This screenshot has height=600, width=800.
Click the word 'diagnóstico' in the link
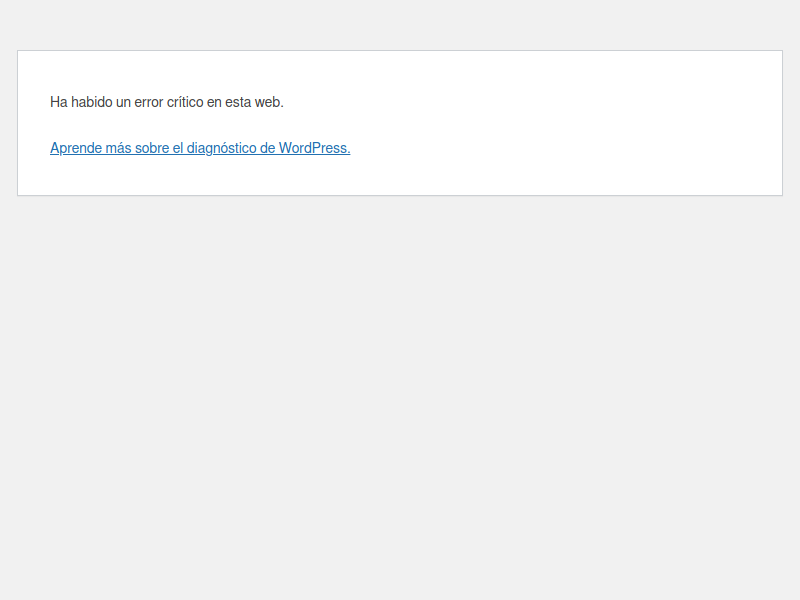221,148
